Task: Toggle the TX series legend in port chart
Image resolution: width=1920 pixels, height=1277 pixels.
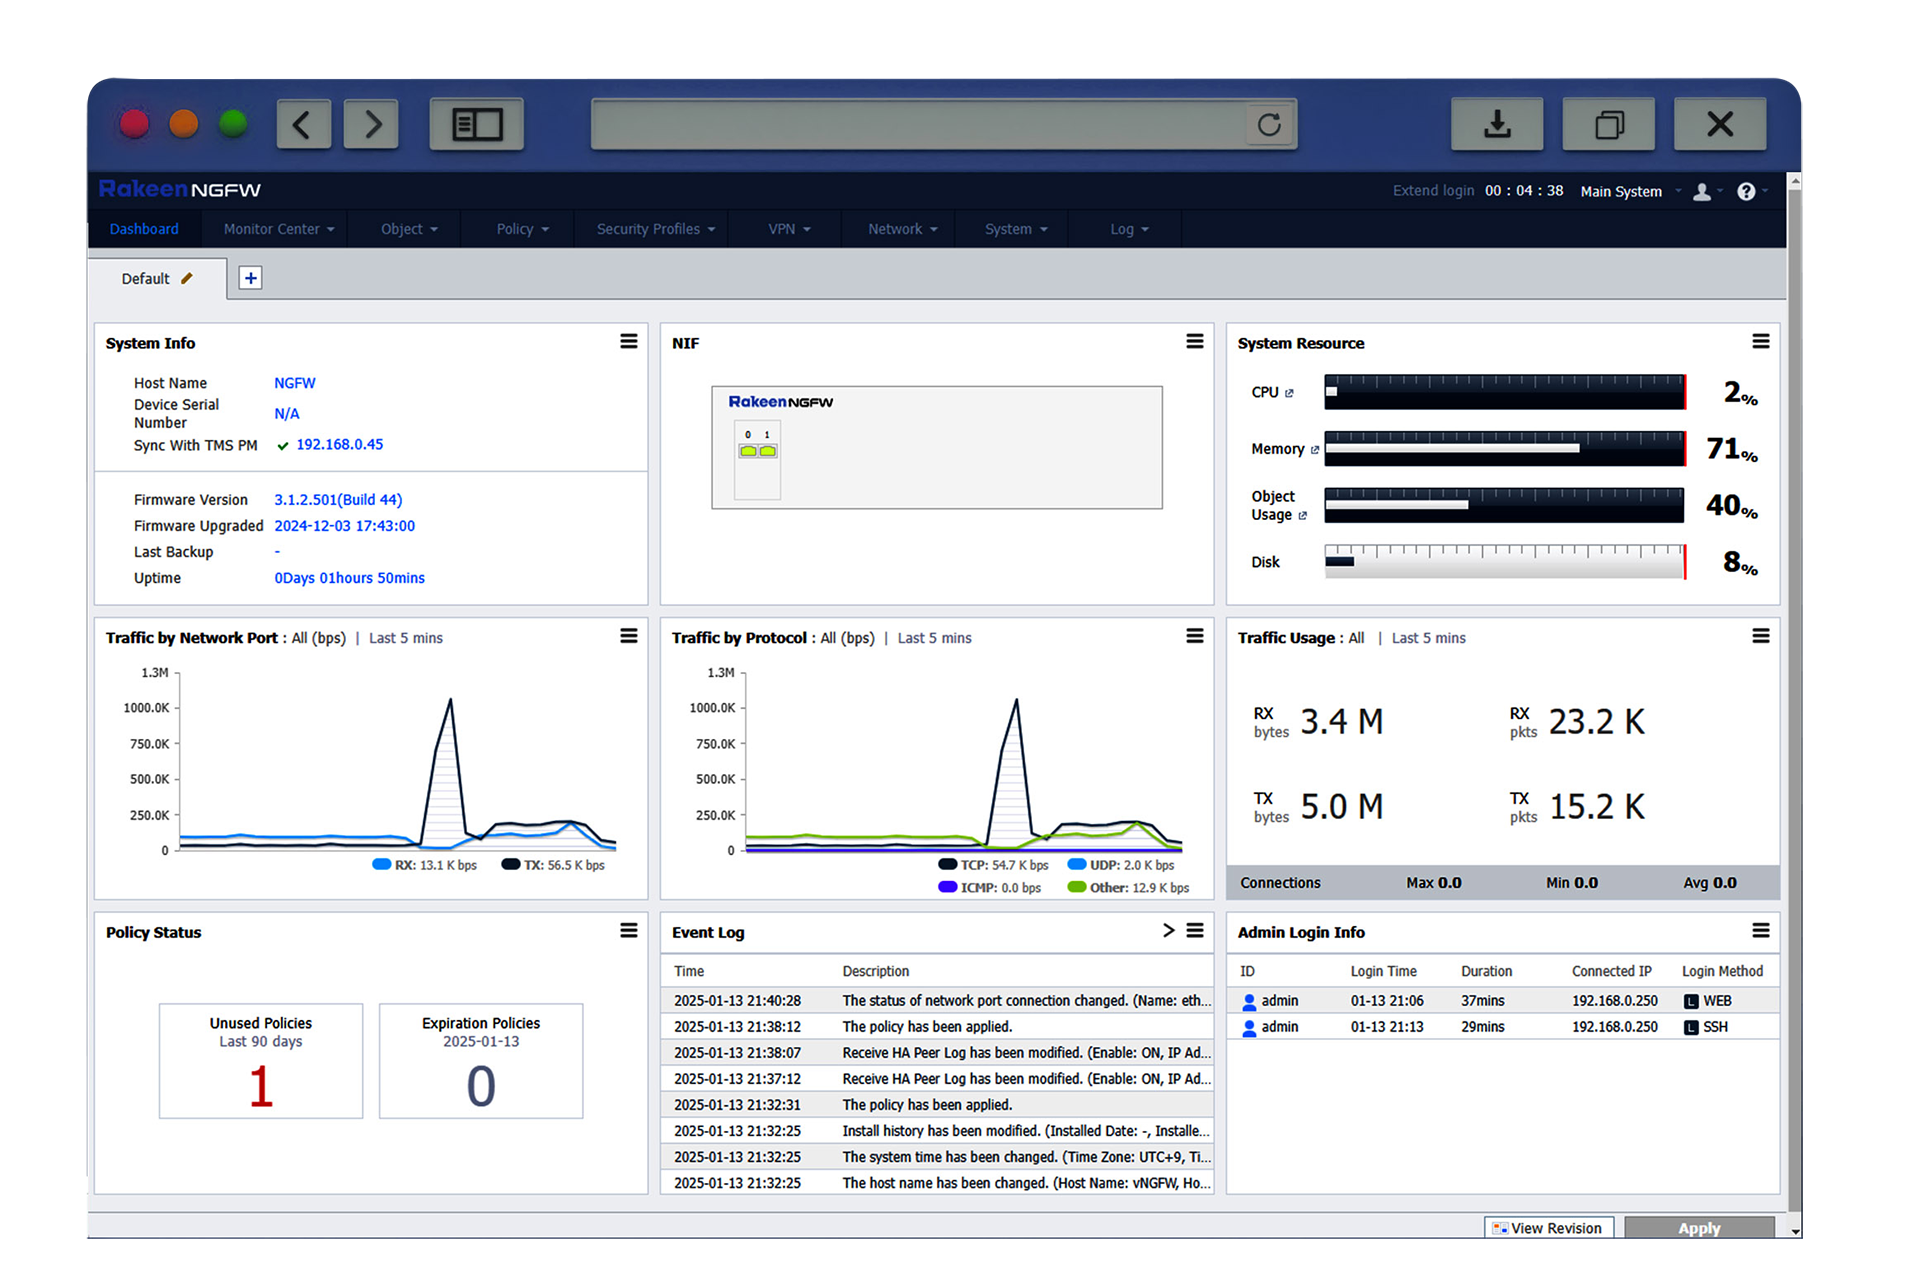Action: [x=553, y=865]
